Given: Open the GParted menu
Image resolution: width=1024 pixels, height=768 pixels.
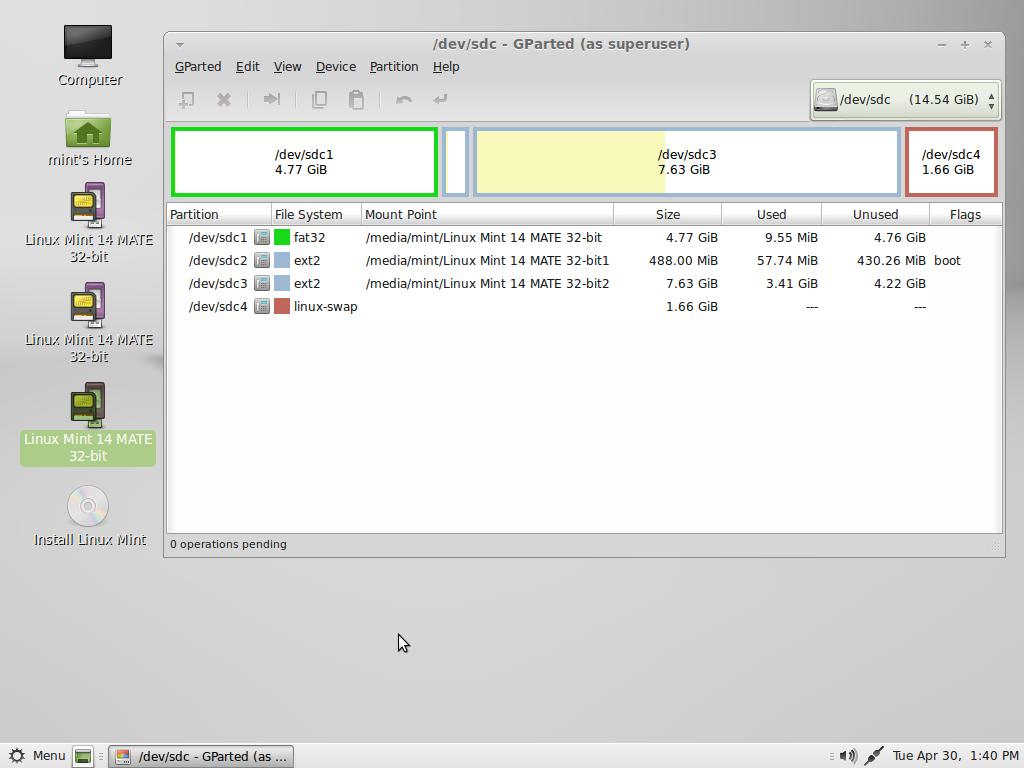Looking at the screenshot, I should click(198, 66).
